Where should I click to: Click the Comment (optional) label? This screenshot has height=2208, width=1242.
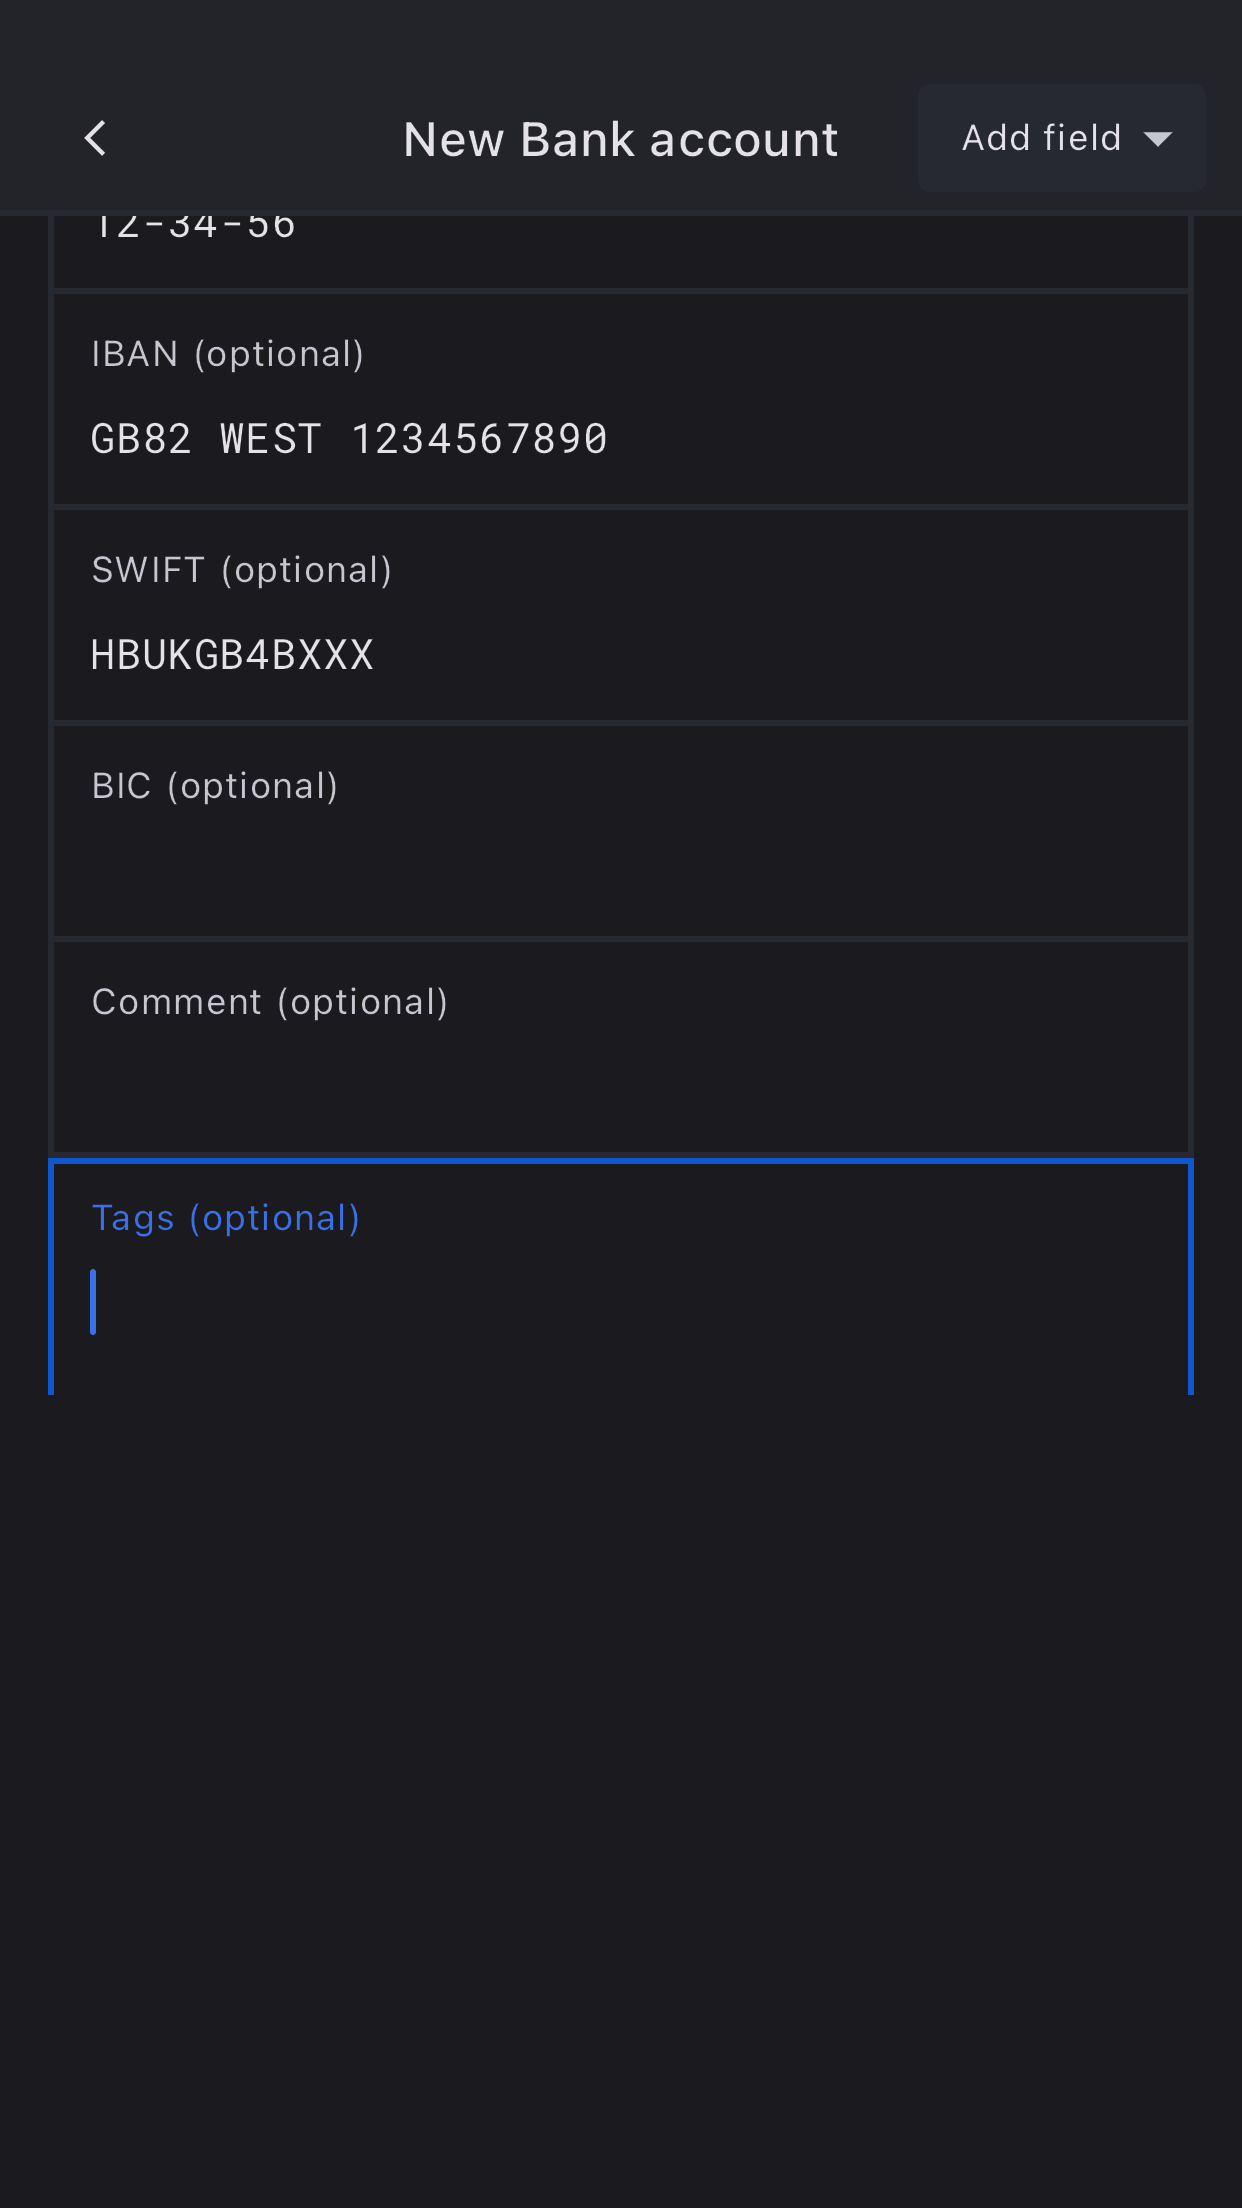coord(270,1002)
